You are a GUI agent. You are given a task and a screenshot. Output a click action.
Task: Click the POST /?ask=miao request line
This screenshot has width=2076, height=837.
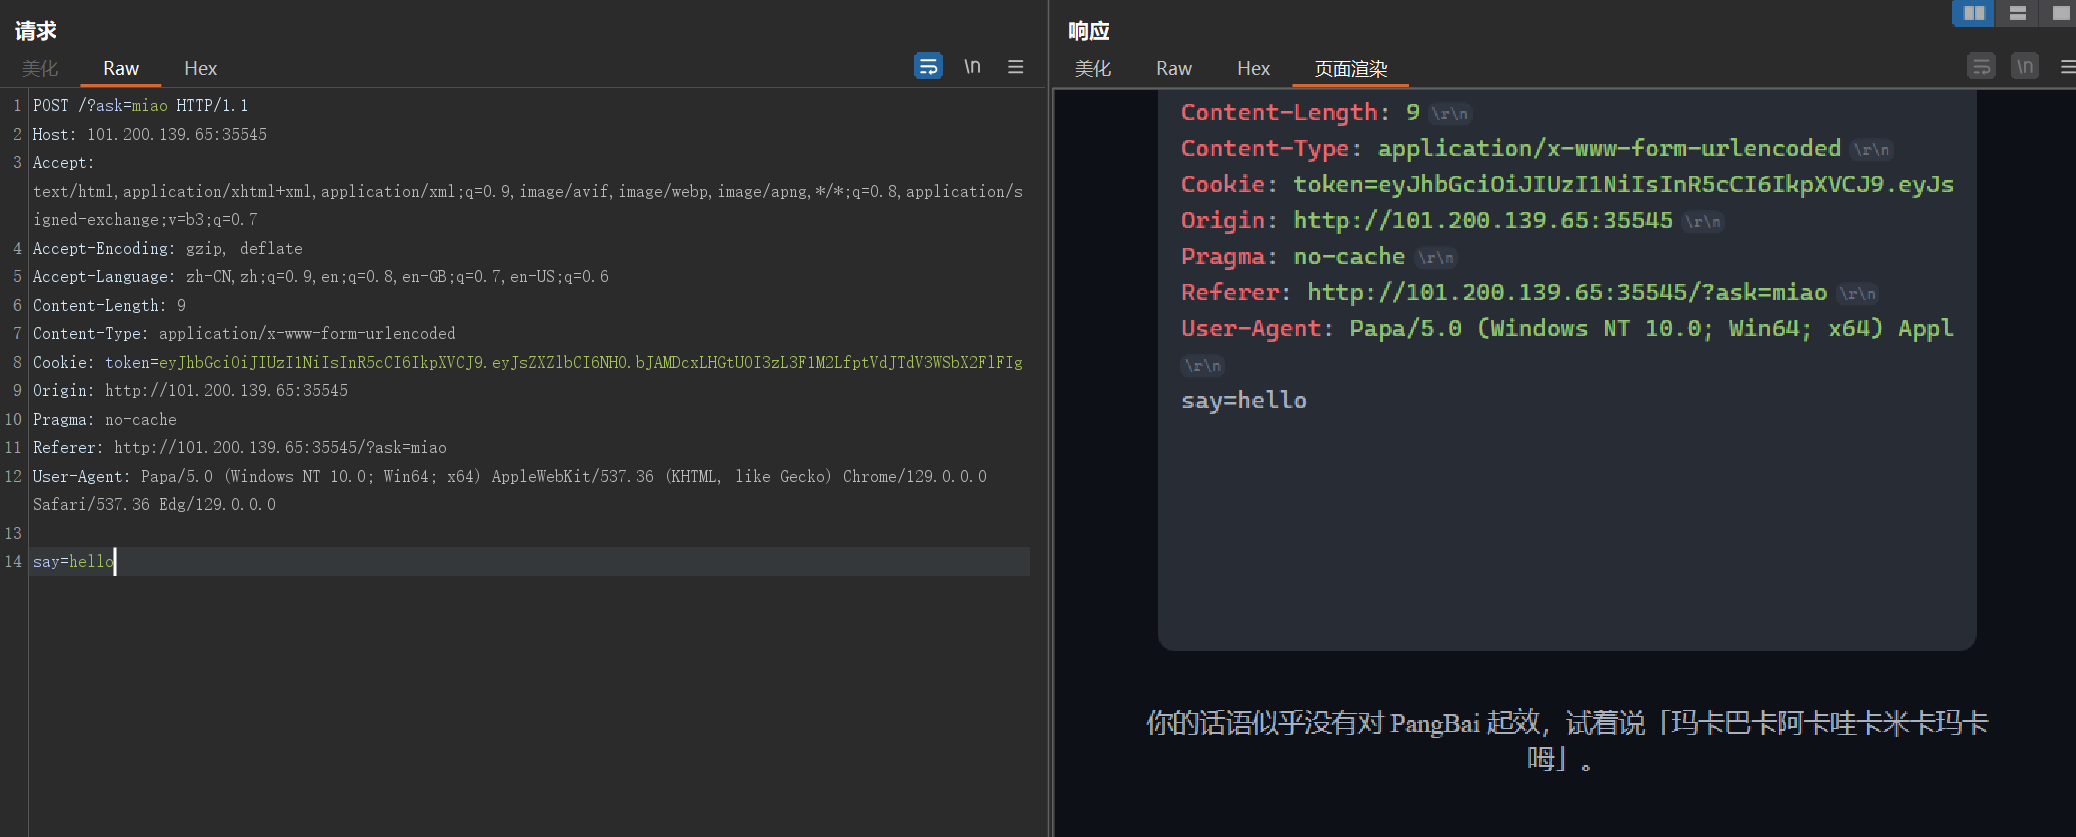[x=140, y=105]
